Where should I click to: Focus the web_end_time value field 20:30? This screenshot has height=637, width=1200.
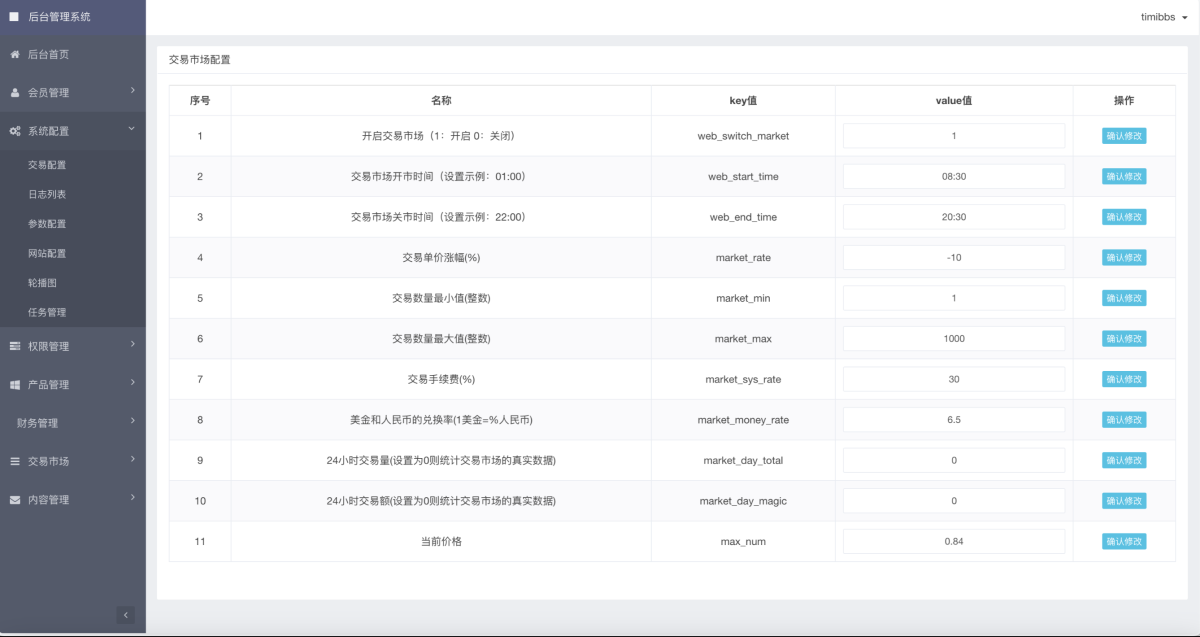(x=954, y=217)
